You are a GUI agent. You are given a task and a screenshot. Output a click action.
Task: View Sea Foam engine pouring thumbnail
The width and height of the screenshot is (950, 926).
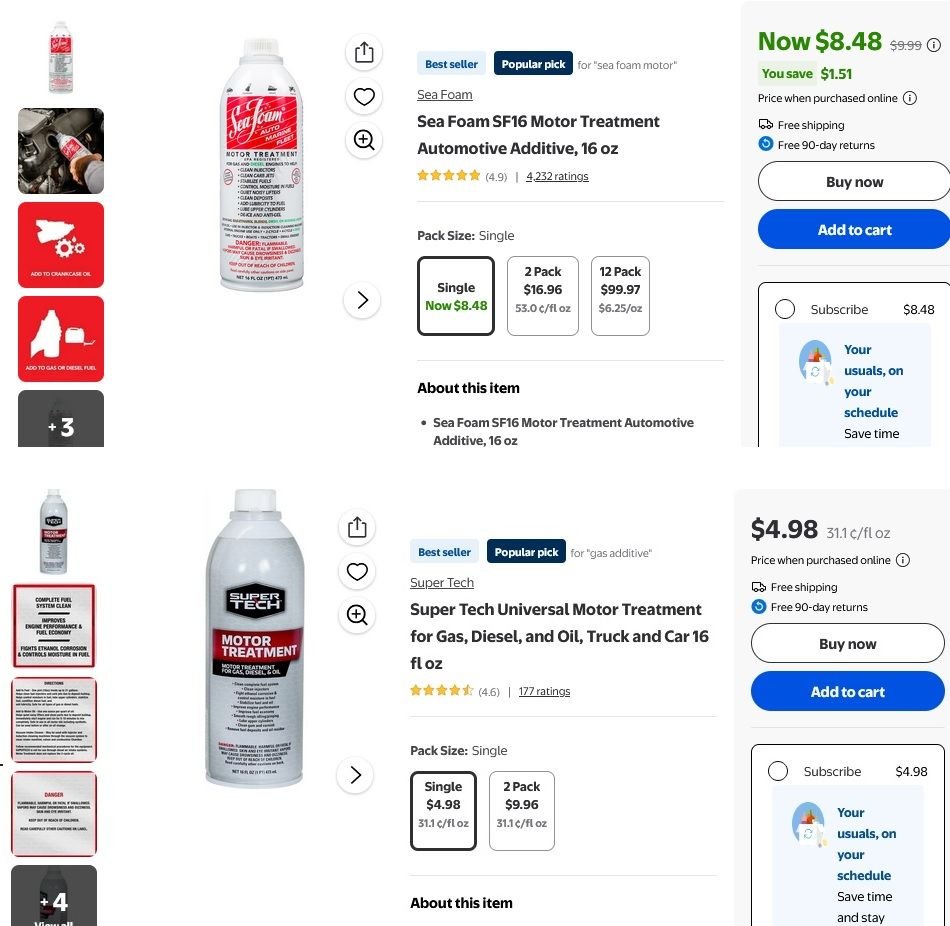(61, 151)
